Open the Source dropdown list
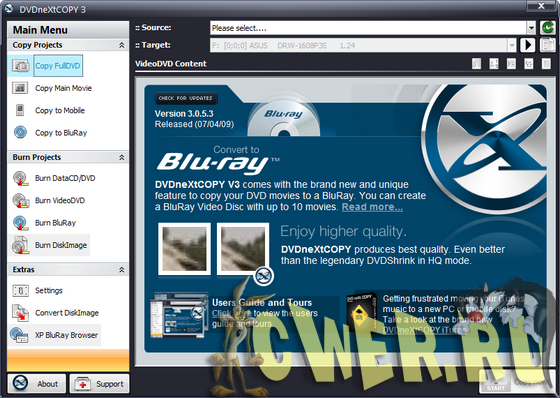Screen dimensions: 560x398 pyautogui.click(x=531, y=28)
